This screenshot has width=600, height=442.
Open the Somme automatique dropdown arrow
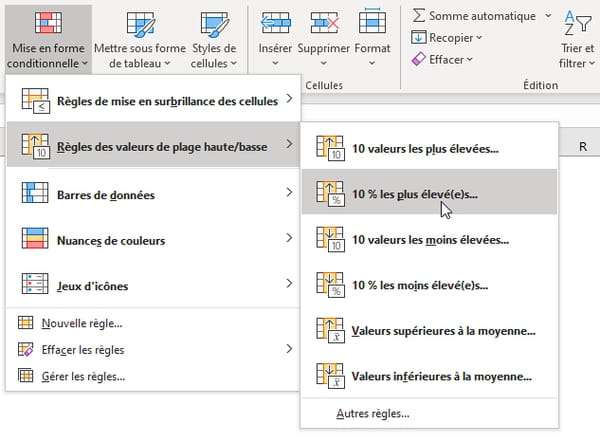pos(548,16)
